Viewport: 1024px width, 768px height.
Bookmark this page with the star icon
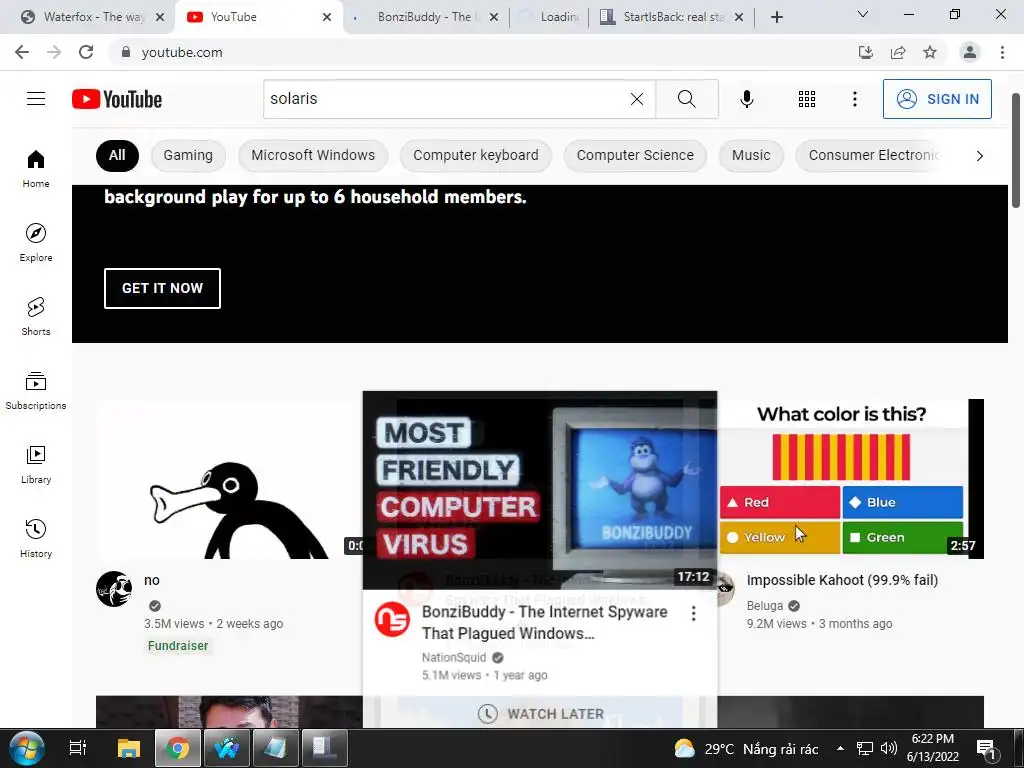tap(930, 52)
